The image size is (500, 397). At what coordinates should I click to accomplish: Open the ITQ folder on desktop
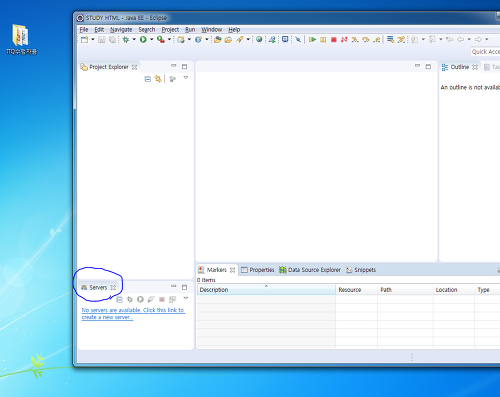coord(21,39)
